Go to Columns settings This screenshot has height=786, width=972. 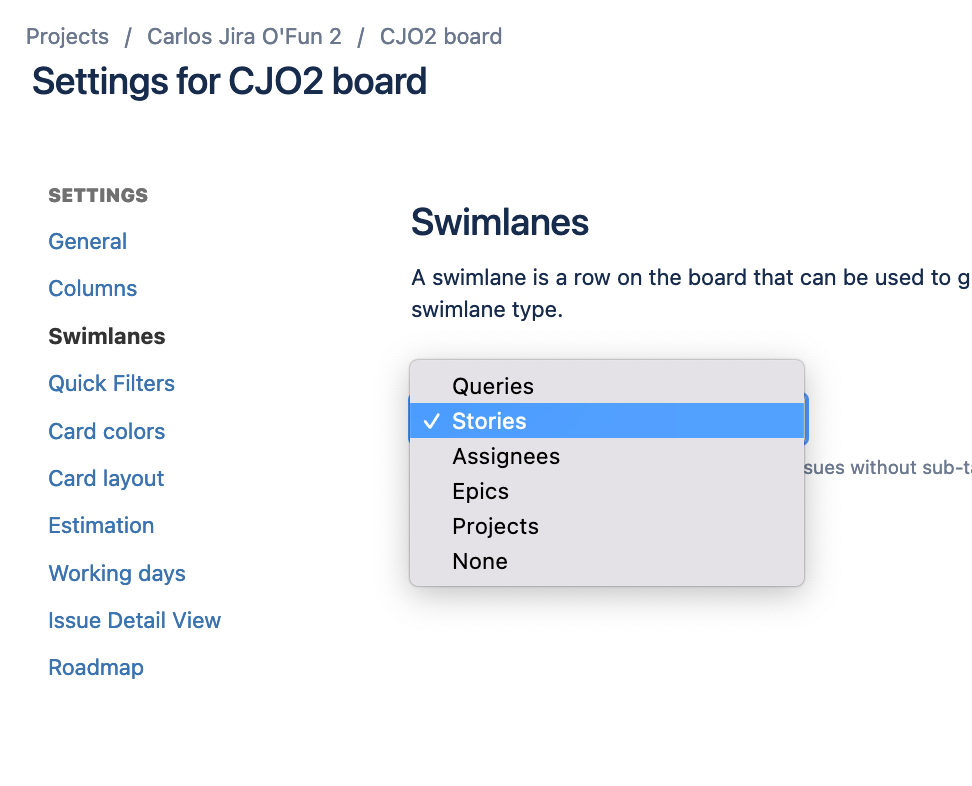pos(93,288)
